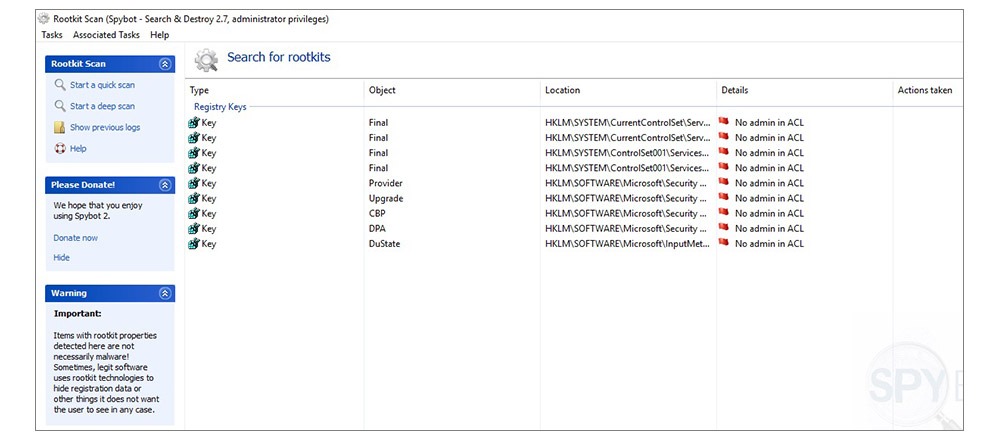Viewport: 1000px width, 440px height.
Task: Click the key icon in the DuState row
Action: tap(194, 244)
